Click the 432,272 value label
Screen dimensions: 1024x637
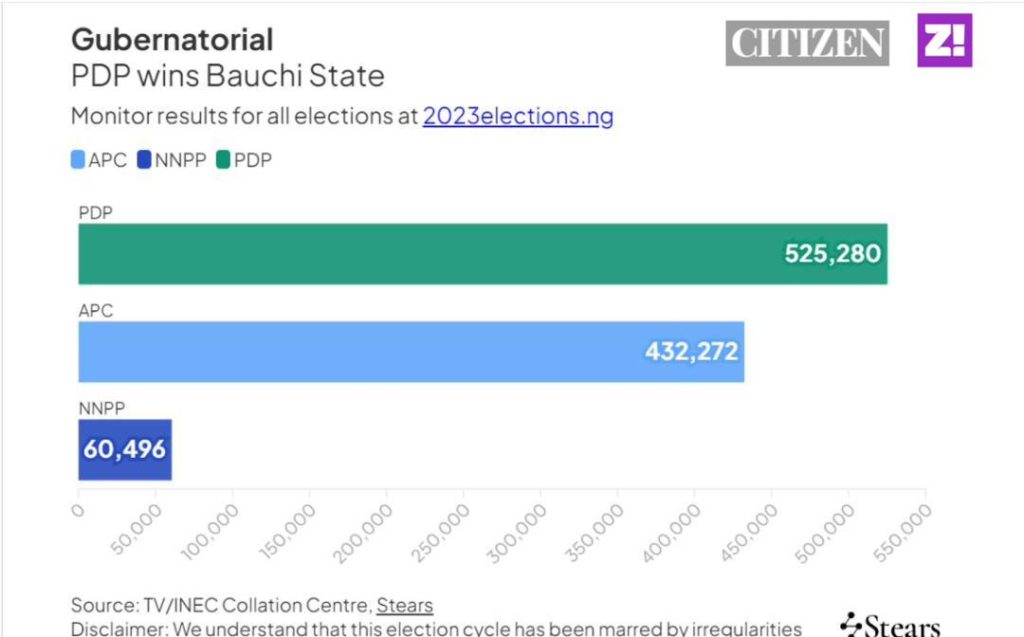690,352
